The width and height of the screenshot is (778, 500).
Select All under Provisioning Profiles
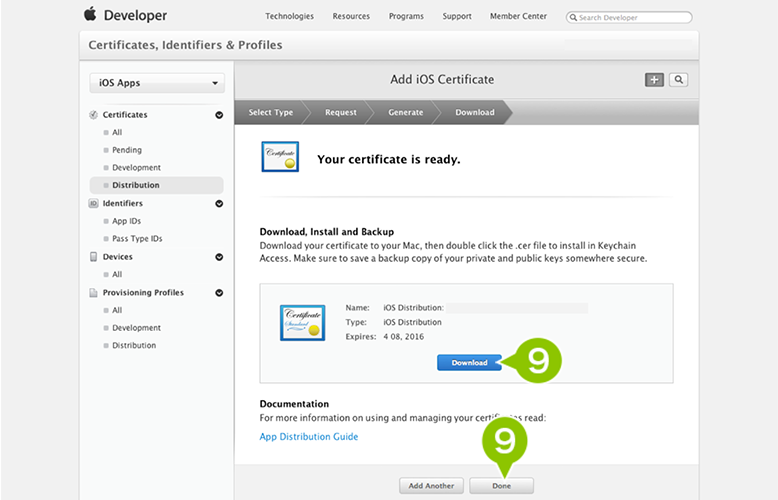117,310
